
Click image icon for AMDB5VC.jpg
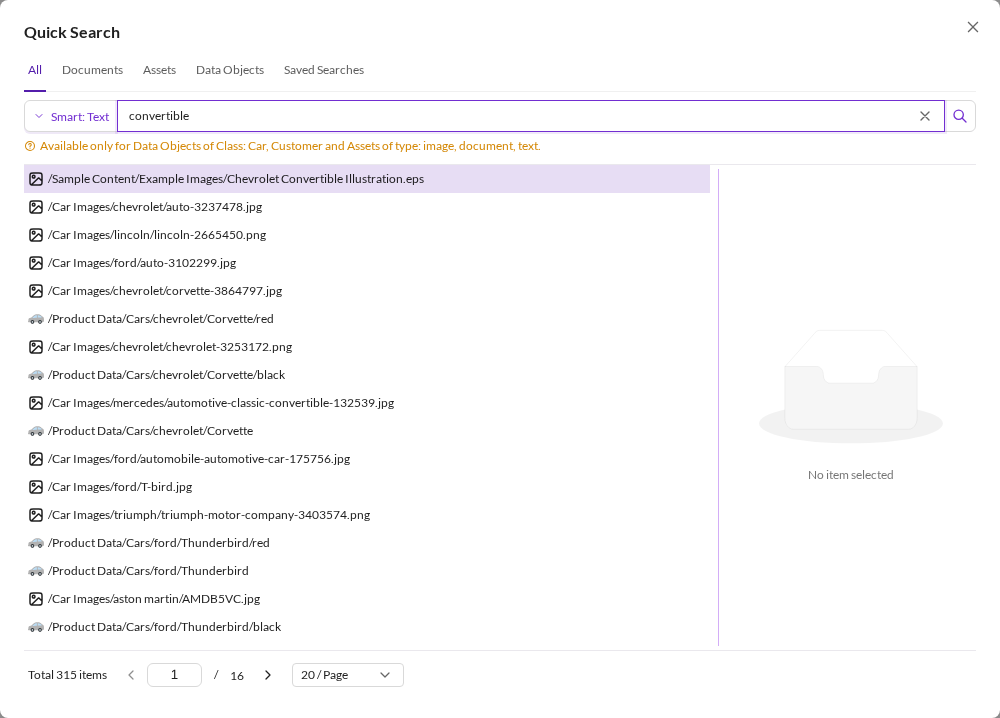click(x=36, y=599)
